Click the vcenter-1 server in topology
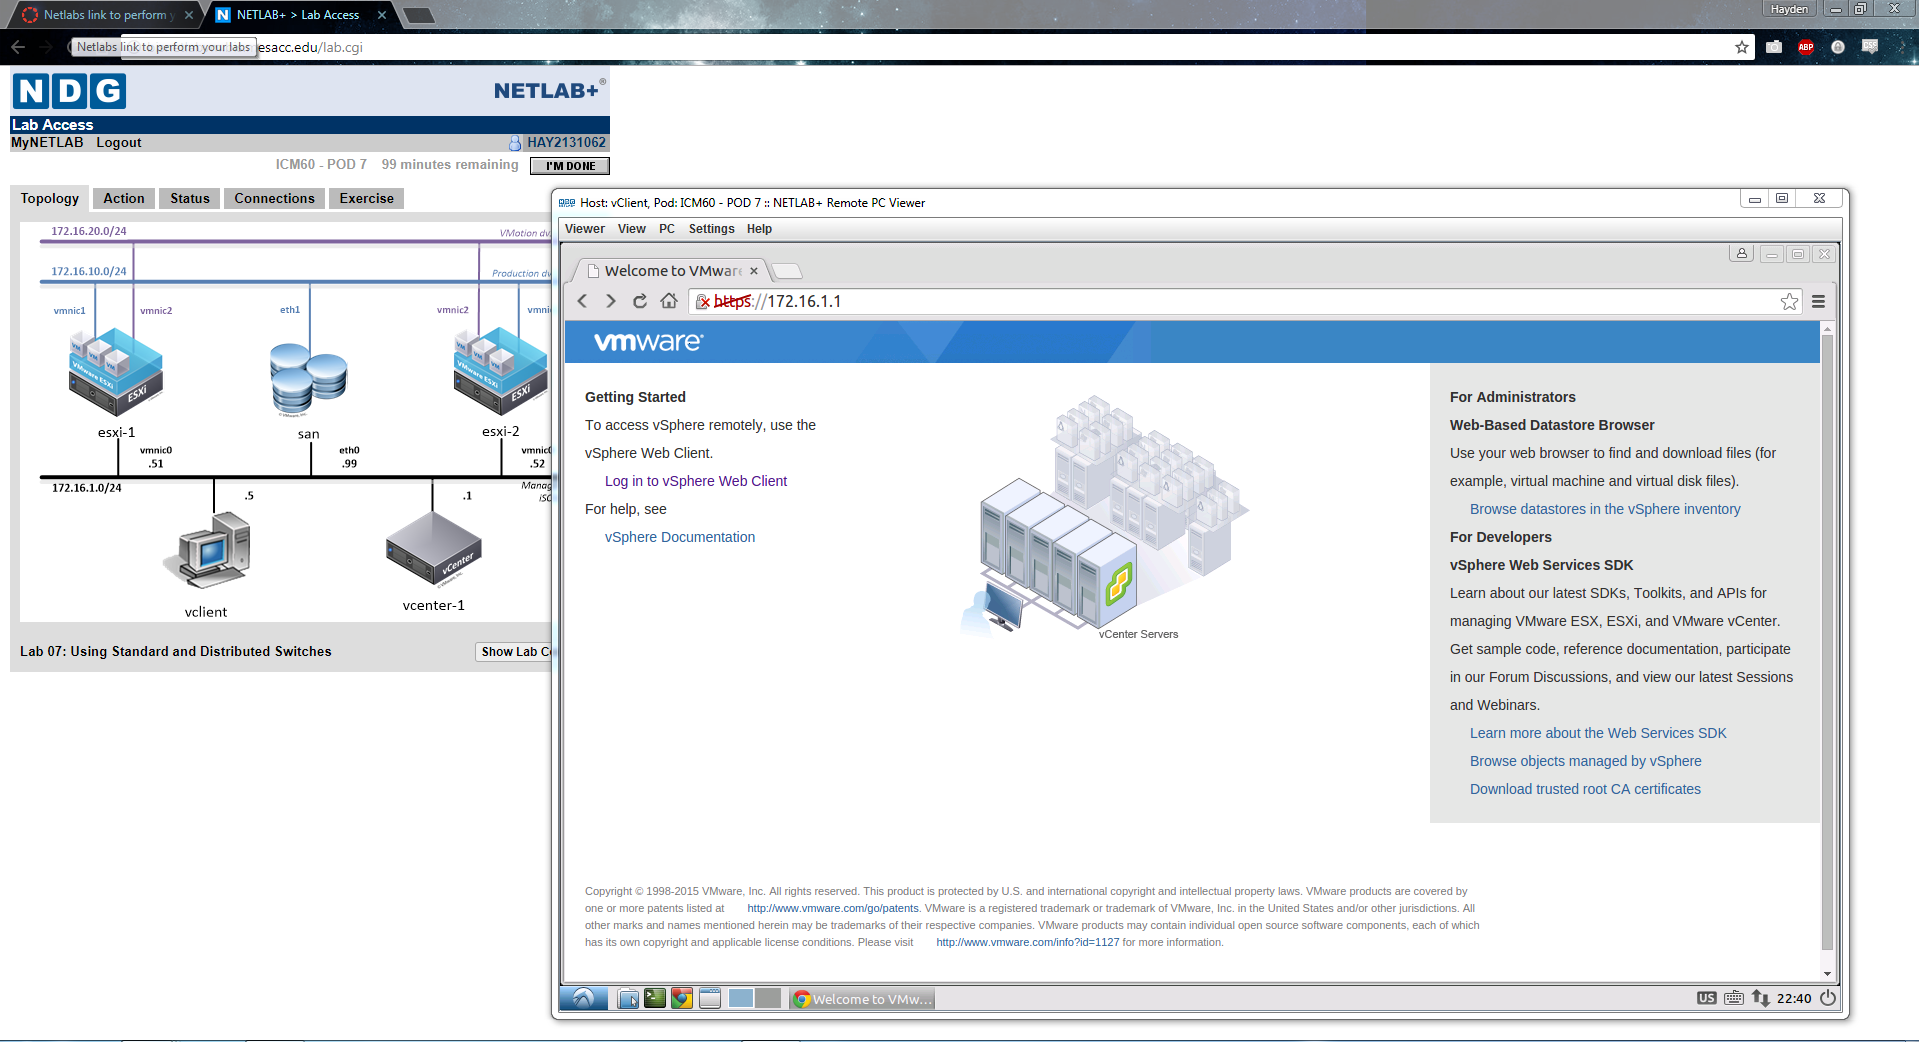 (x=433, y=550)
